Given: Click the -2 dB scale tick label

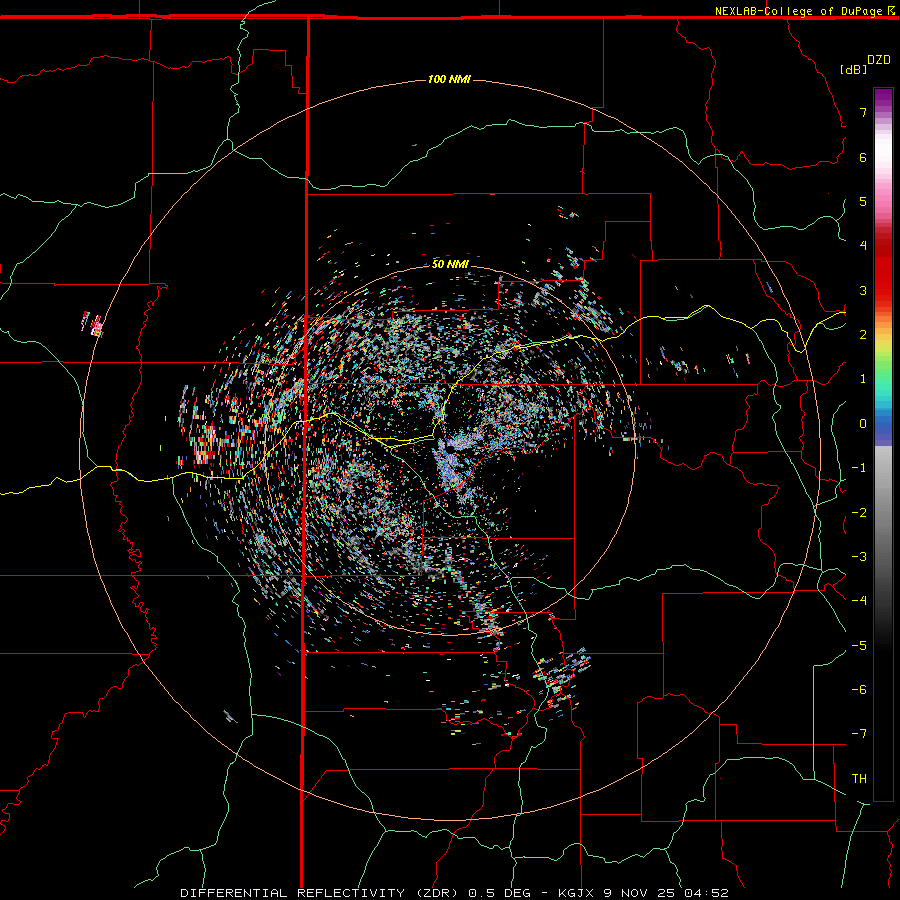Looking at the screenshot, I should point(859,512).
